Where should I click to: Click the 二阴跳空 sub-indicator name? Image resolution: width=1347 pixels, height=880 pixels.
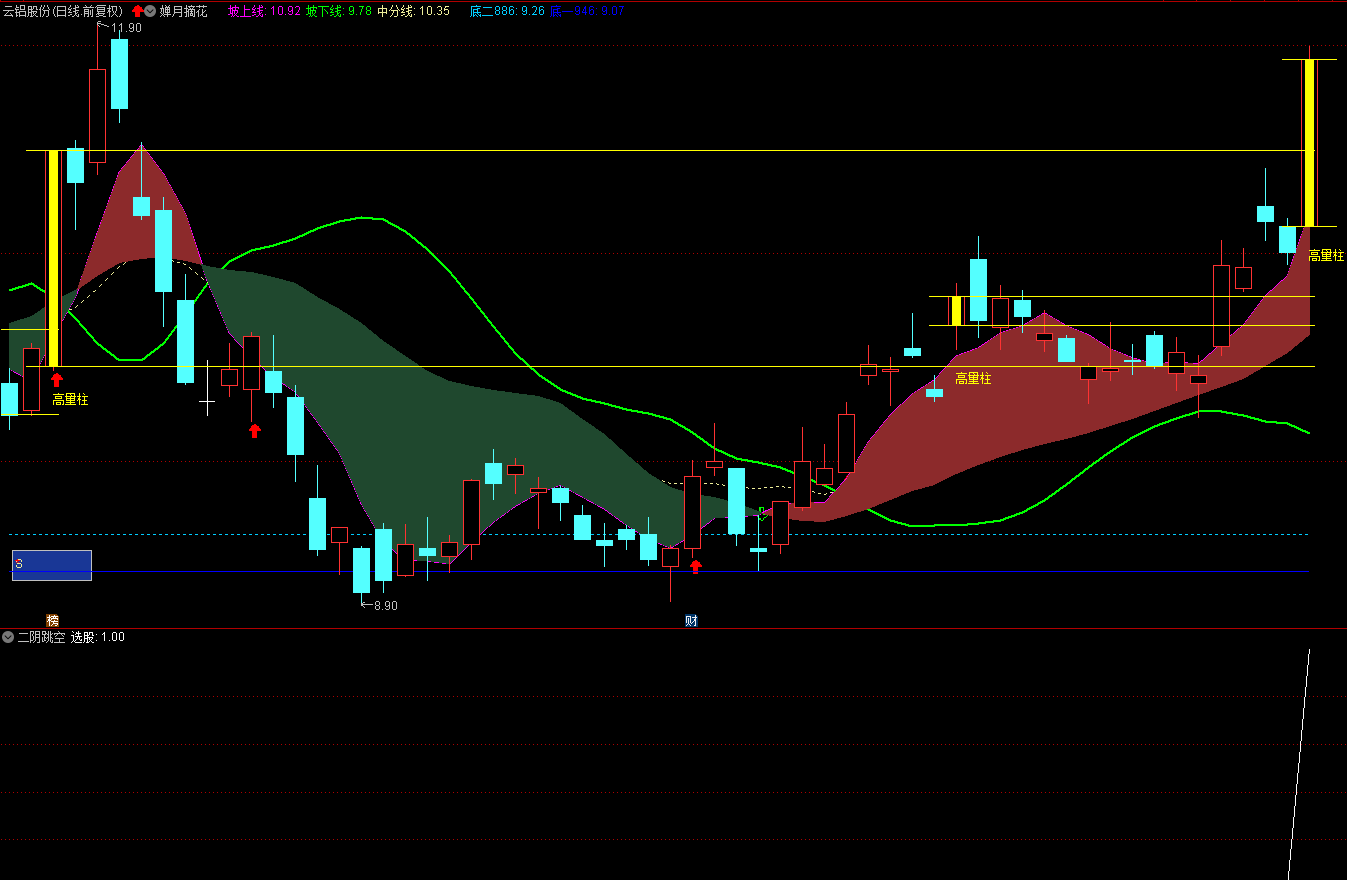pos(41,637)
